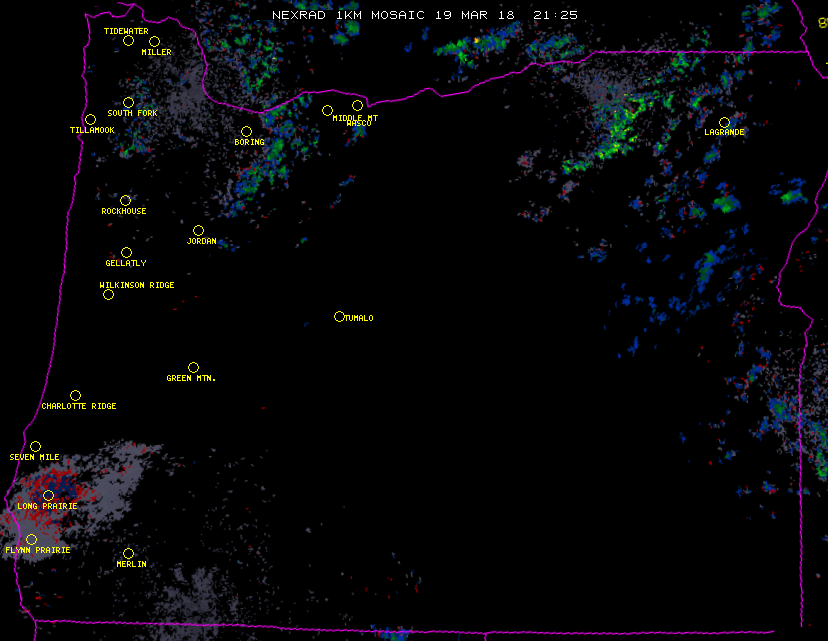The width and height of the screenshot is (828, 641).
Task: Click the Wasco station circle marker
Action: 357,106
